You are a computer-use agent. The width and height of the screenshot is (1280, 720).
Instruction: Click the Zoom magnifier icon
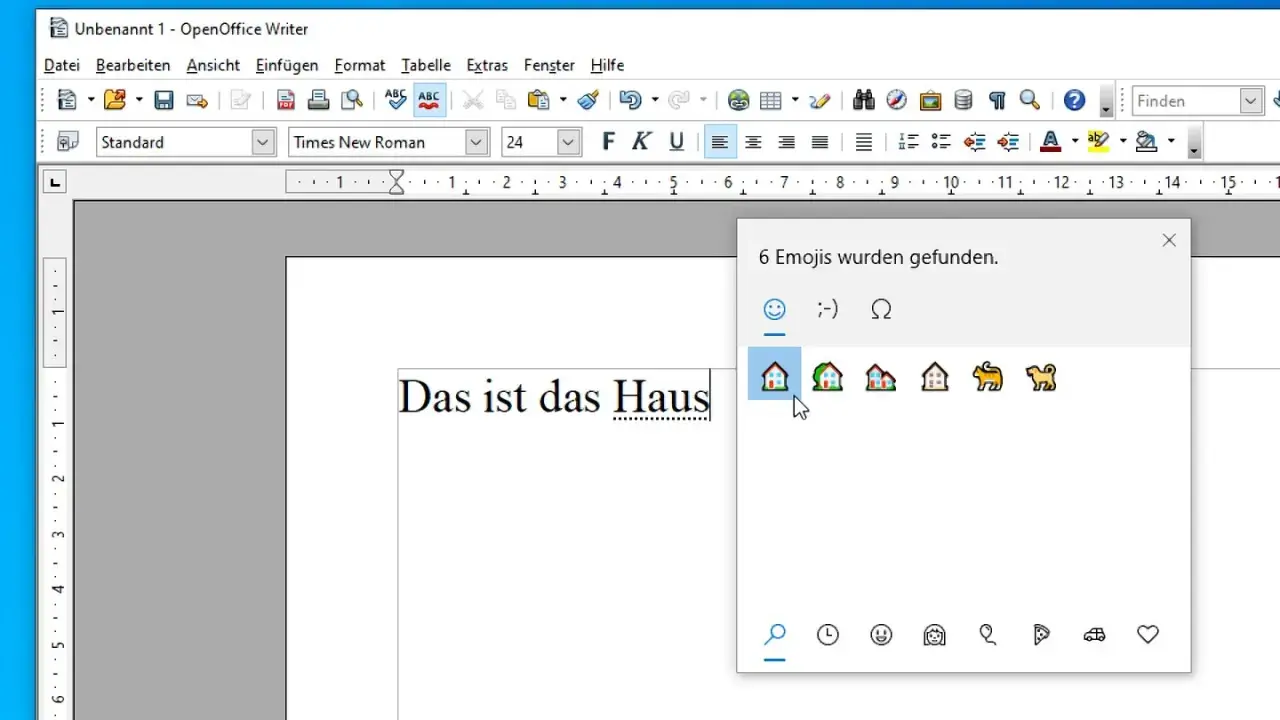click(x=1029, y=100)
